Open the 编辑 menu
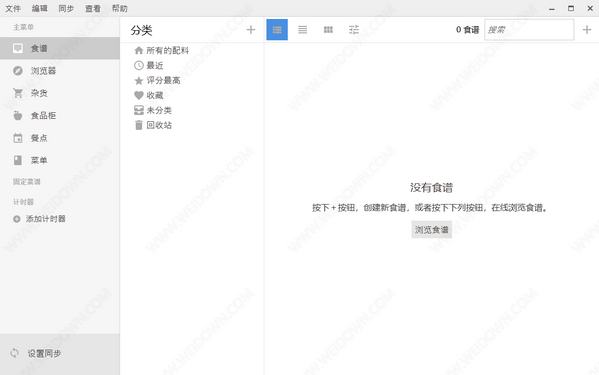 coord(39,8)
